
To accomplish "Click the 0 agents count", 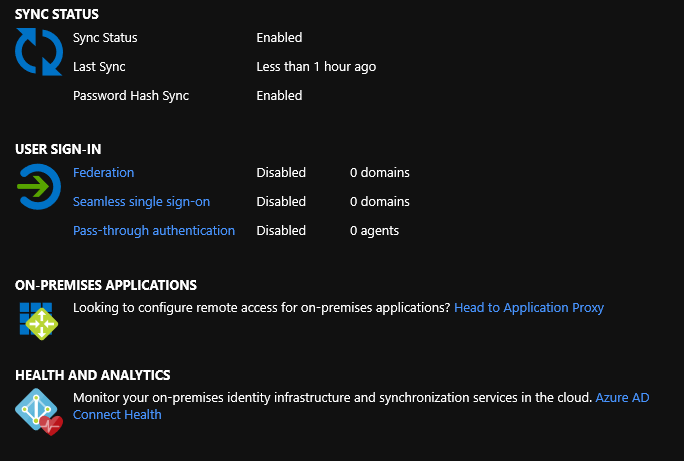I will pyautogui.click(x=374, y=231).
